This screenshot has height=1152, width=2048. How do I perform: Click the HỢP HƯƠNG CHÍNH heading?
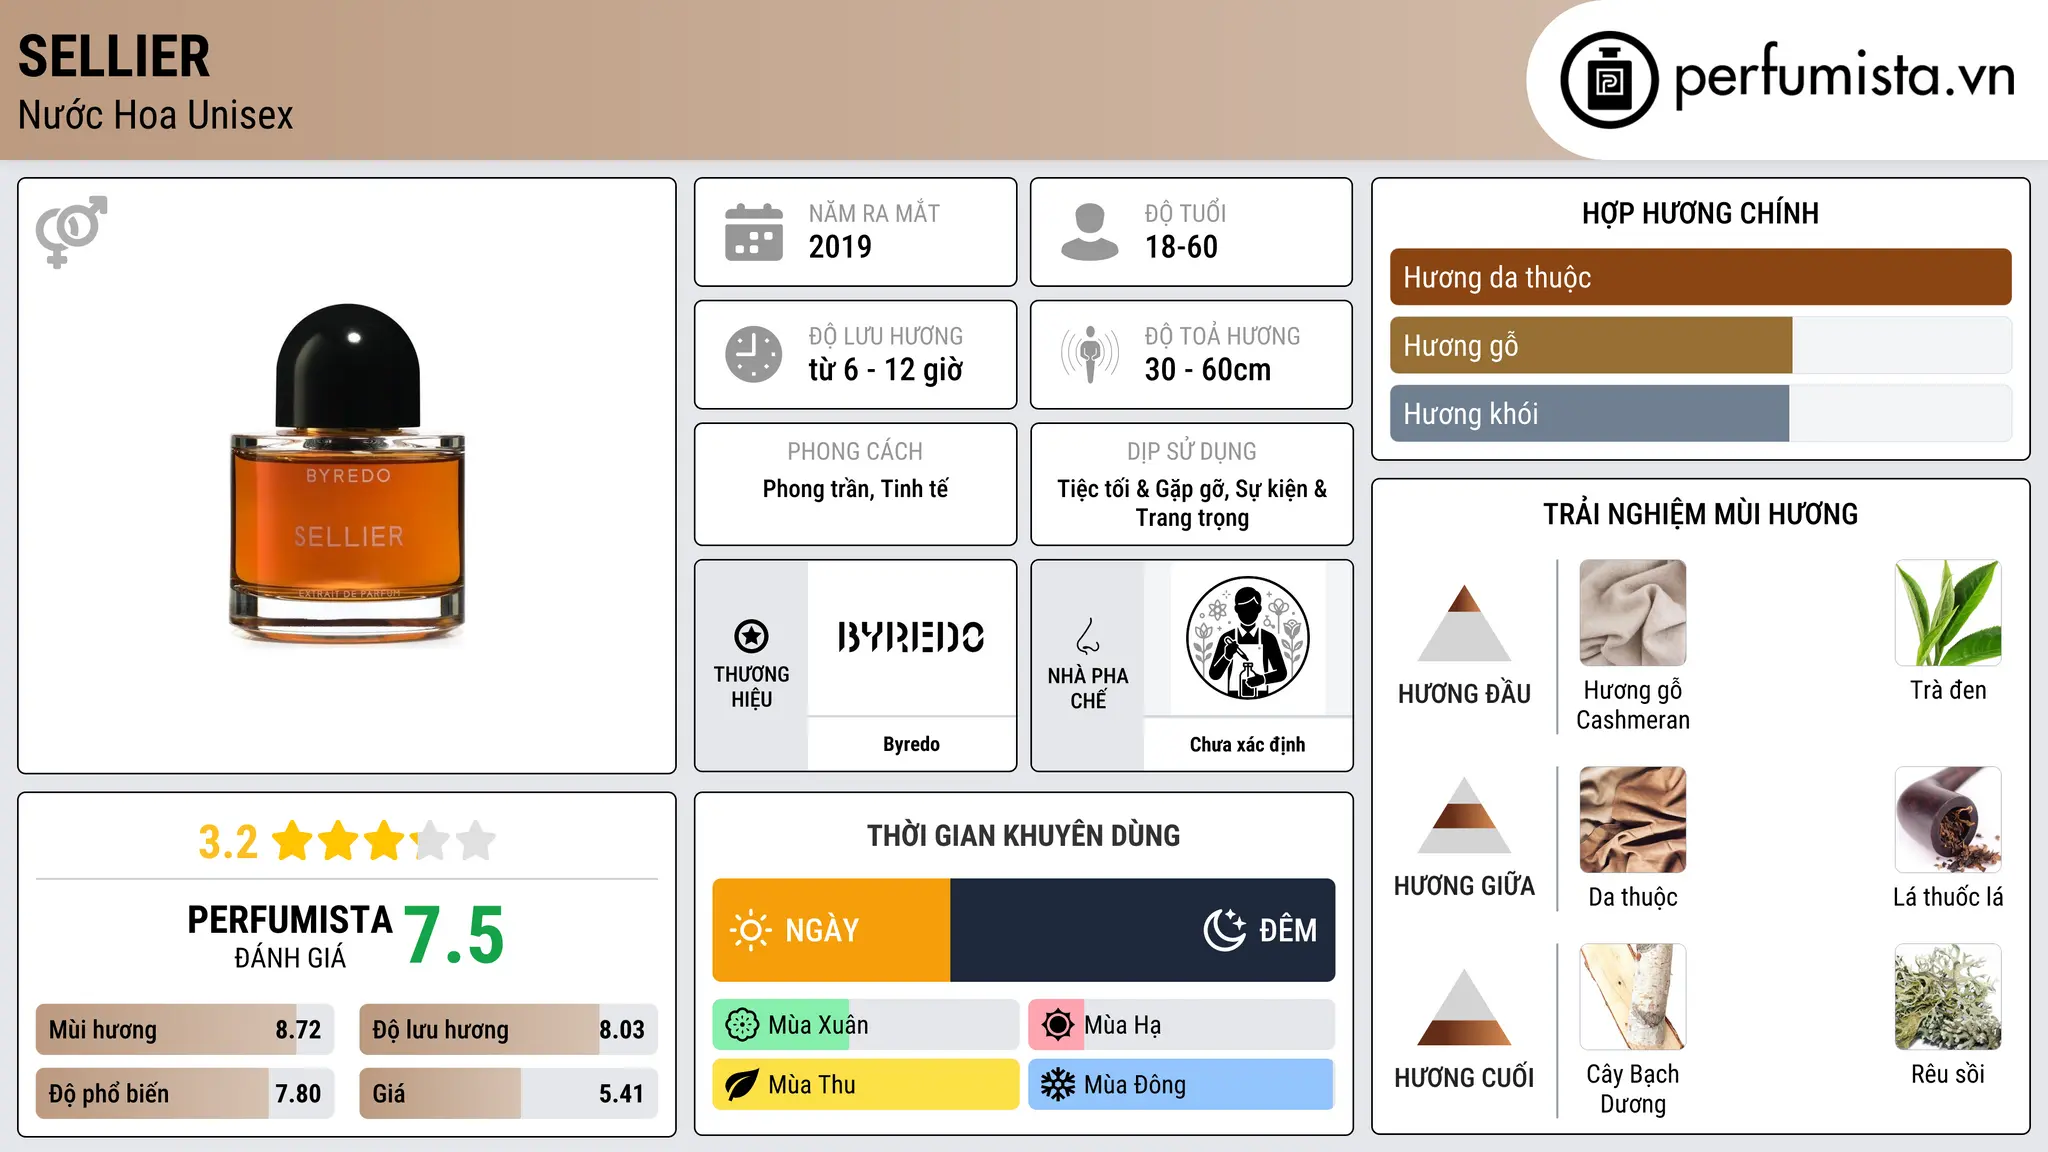pos(1701,214)
